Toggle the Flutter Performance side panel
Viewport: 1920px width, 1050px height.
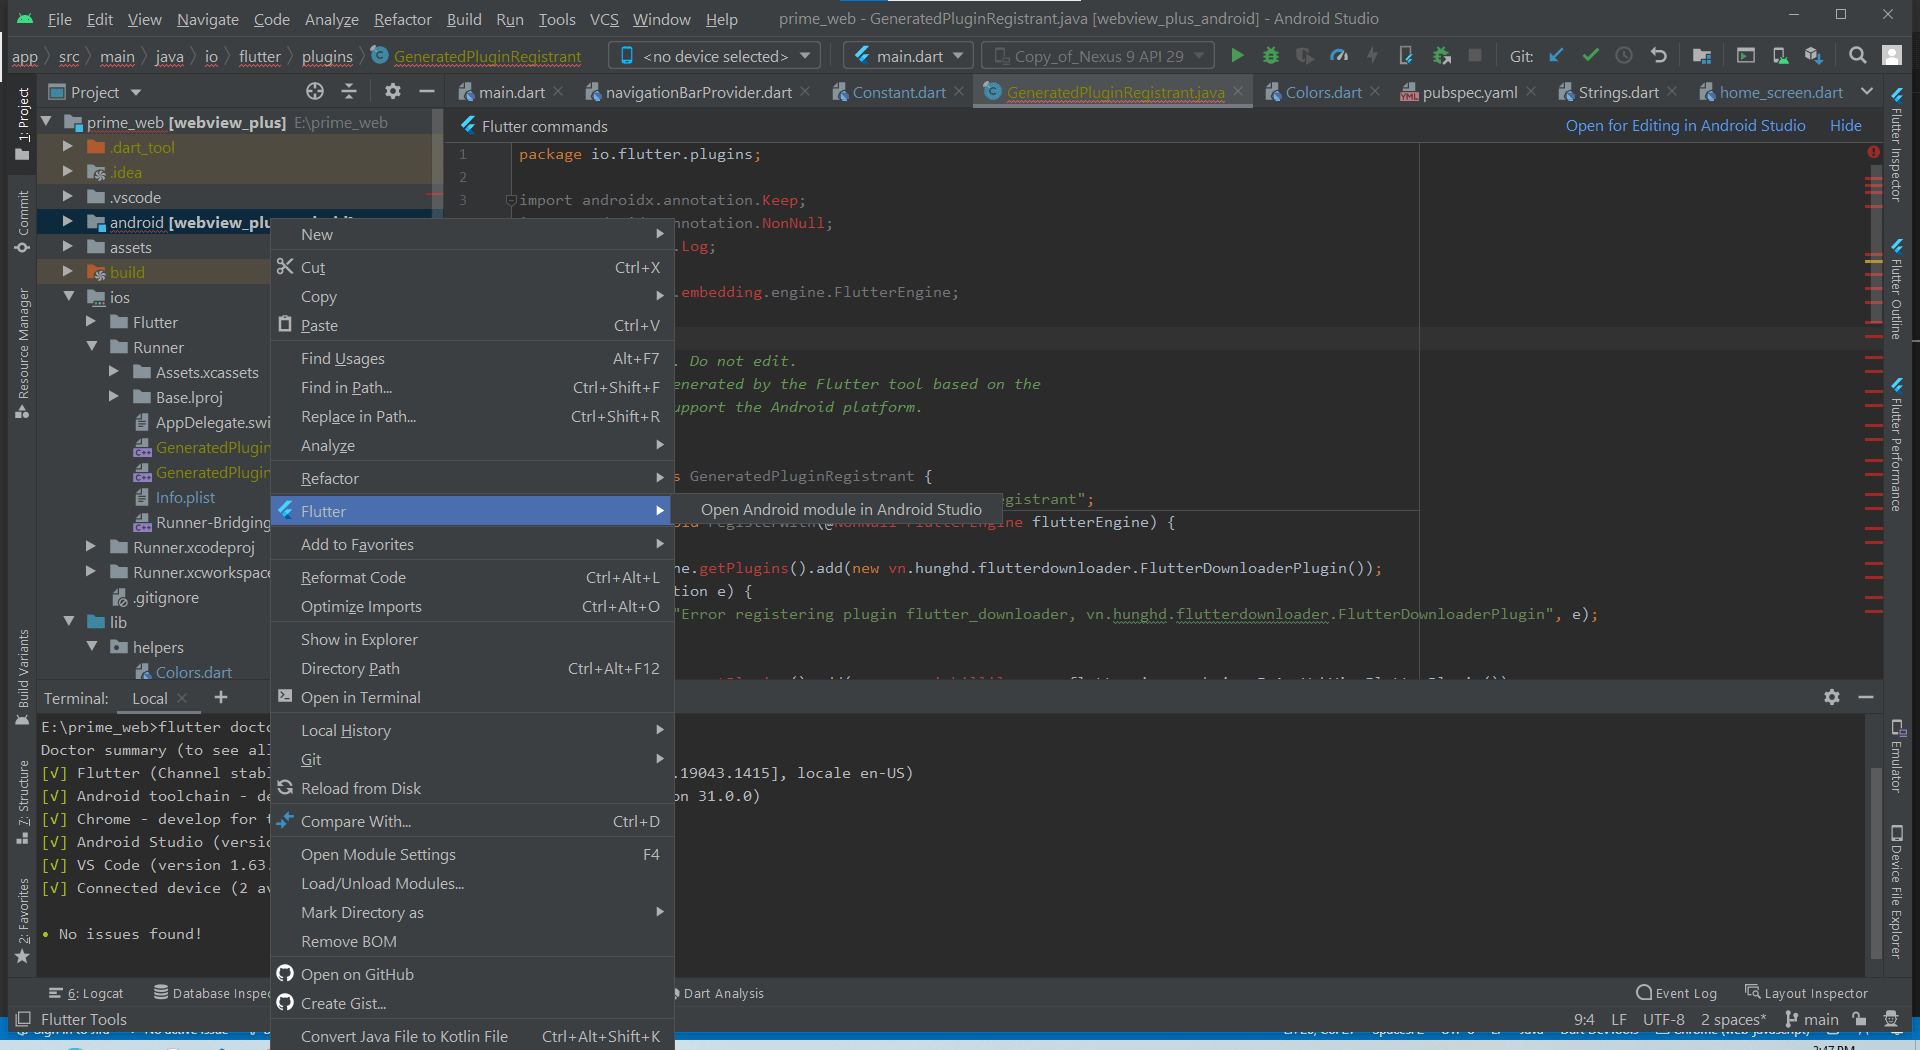coord(1896,445)
